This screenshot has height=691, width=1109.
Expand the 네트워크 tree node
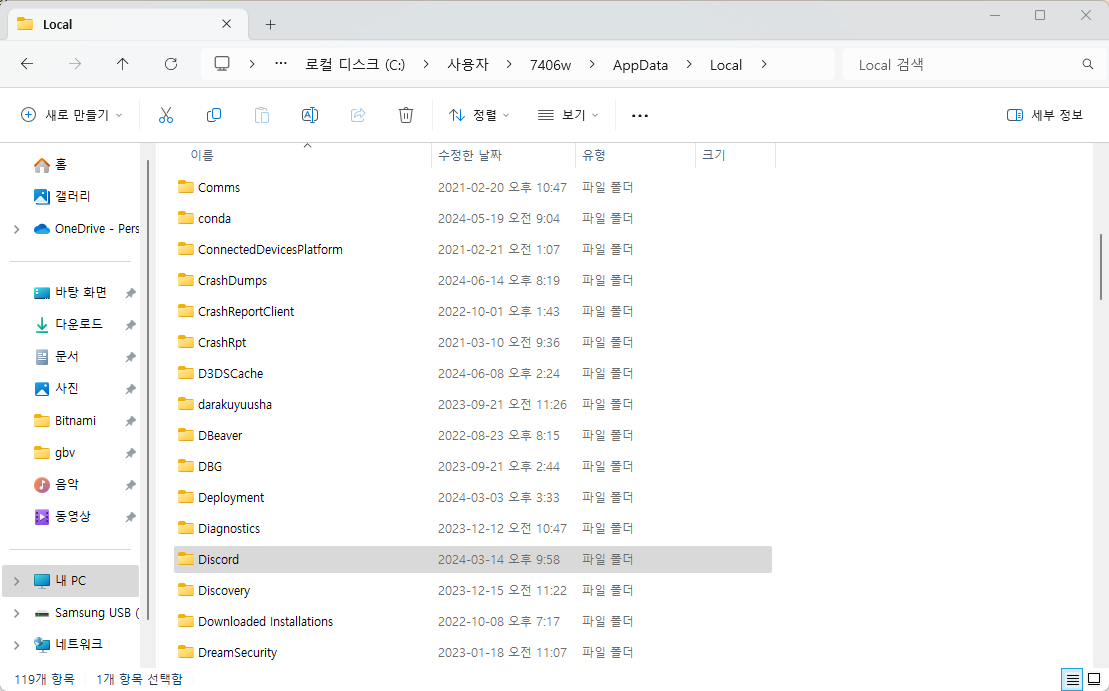click(16, 644)
